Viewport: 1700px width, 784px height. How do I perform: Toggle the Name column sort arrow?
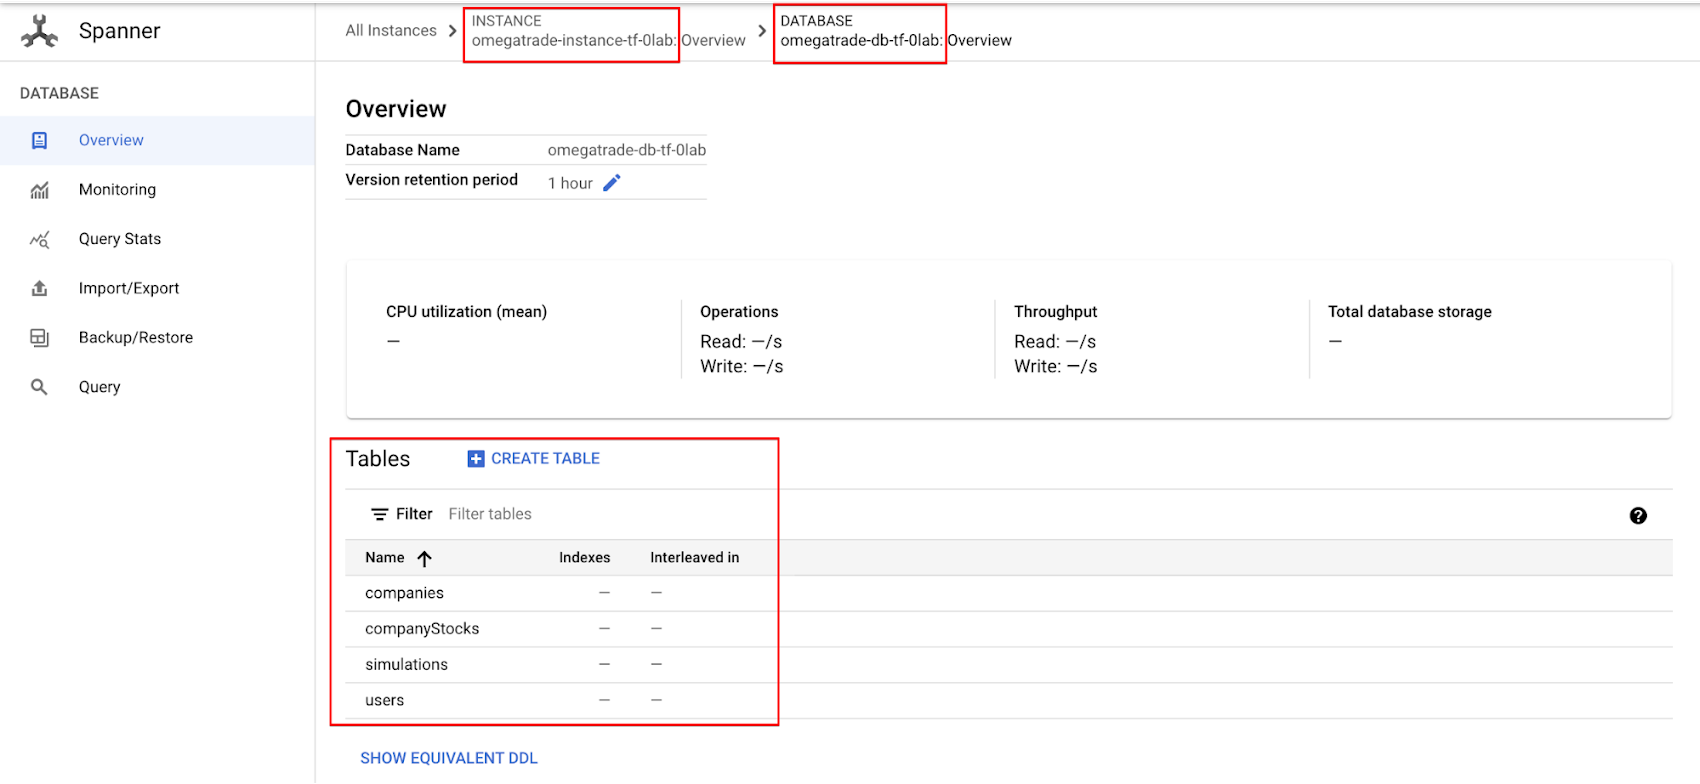[424, 559]
